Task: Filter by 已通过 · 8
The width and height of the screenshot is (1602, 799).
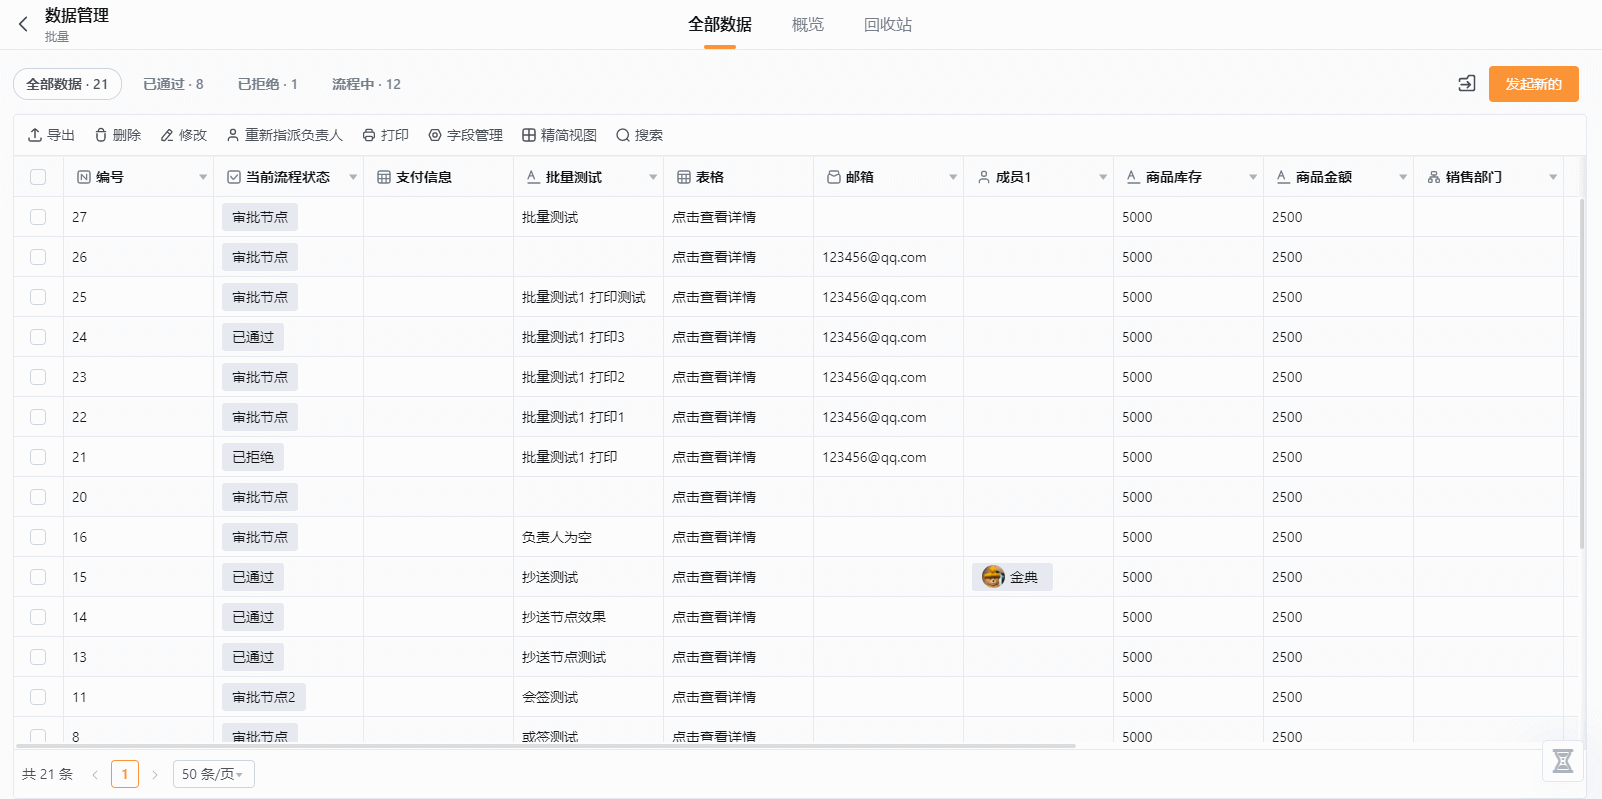Action: tap(173, 84)
